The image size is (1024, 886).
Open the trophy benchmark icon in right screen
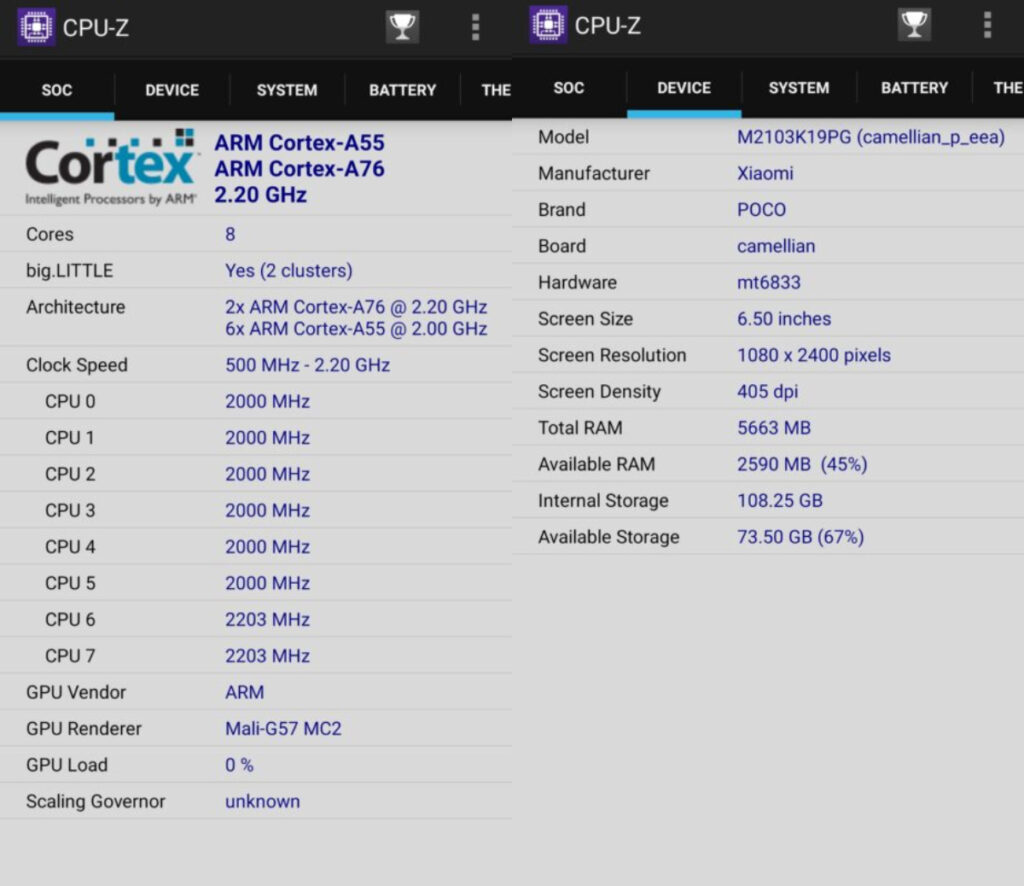(x=914, y=25)
